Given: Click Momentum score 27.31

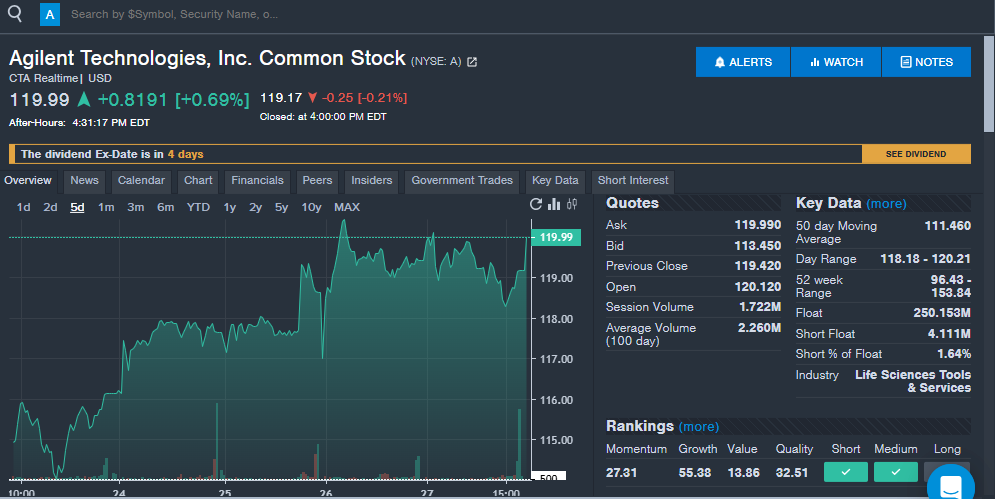Looking at the screenshot, I should point(621,473).
